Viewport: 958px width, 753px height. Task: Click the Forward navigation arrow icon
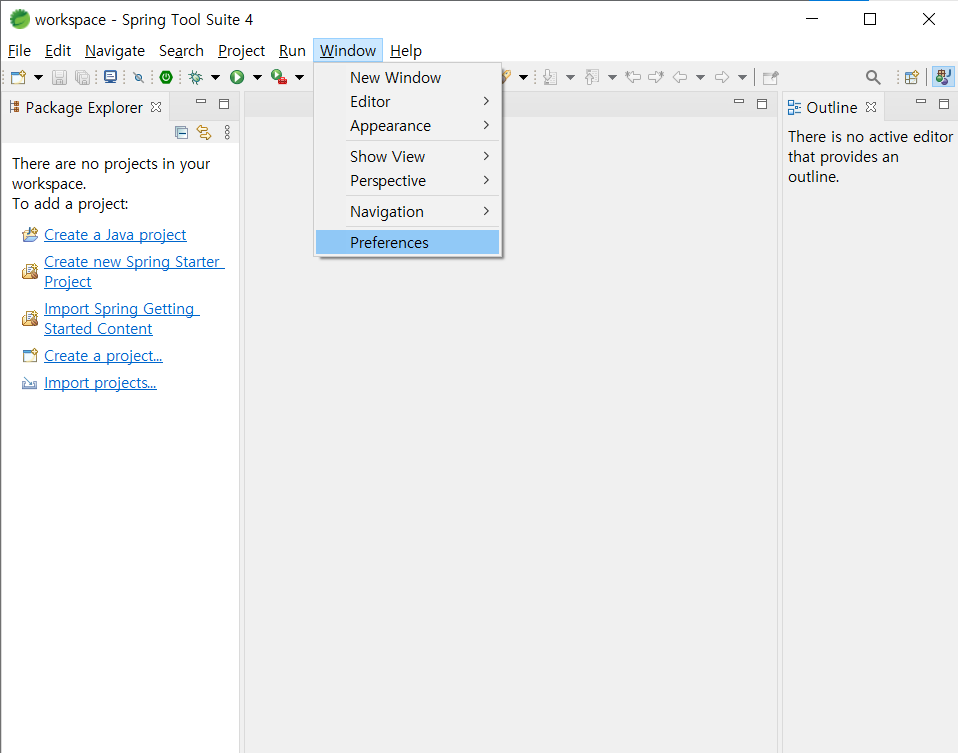coord(722,77)
